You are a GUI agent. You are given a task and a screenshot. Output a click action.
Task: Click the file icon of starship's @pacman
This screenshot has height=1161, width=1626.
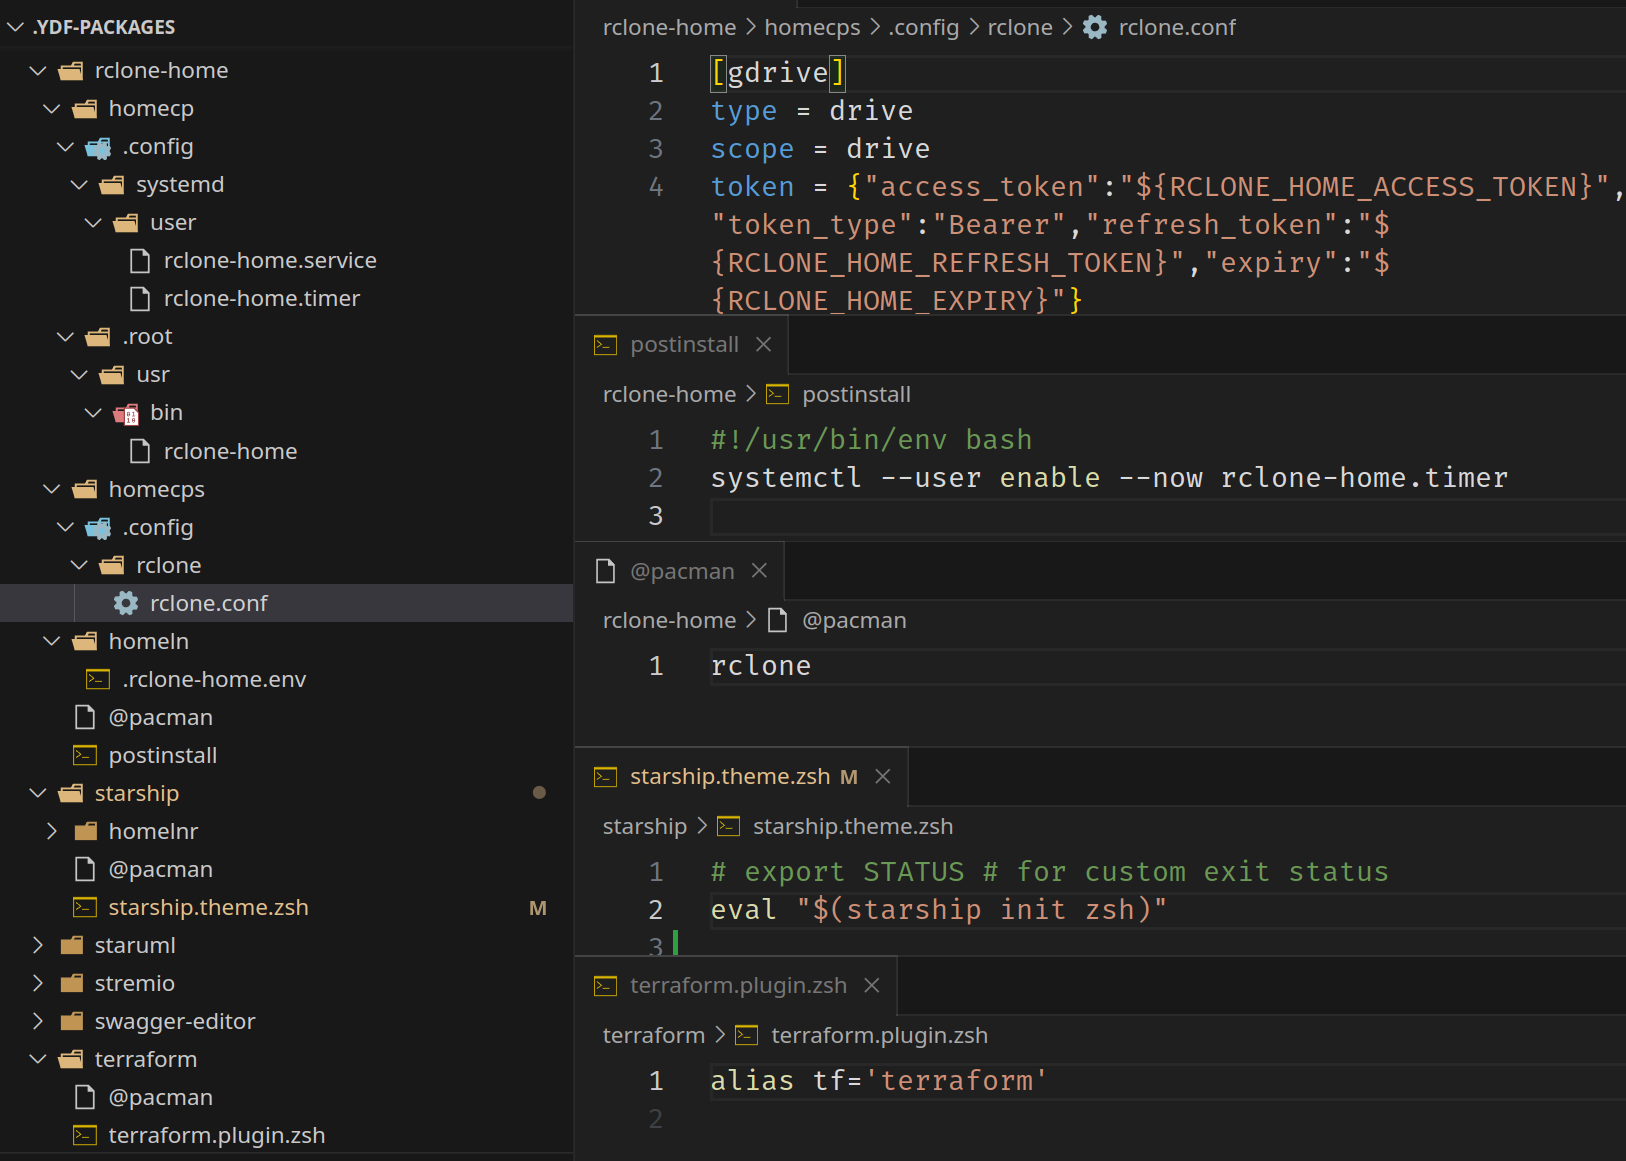coord(85,869)
